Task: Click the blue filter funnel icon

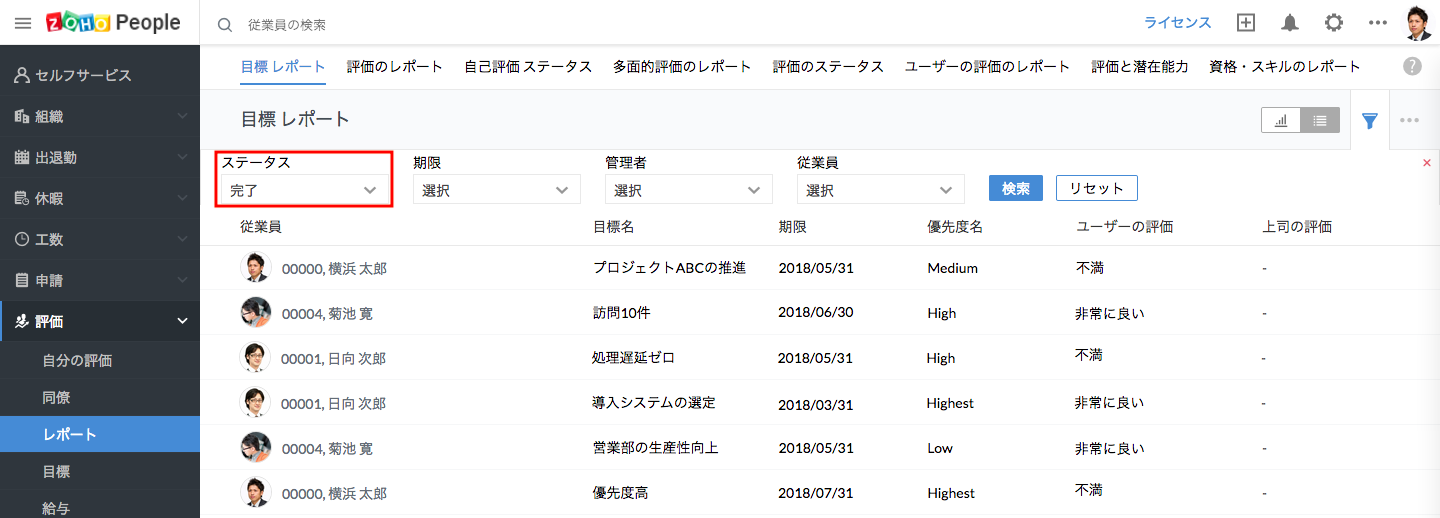Action: [x=1370, y=121]
